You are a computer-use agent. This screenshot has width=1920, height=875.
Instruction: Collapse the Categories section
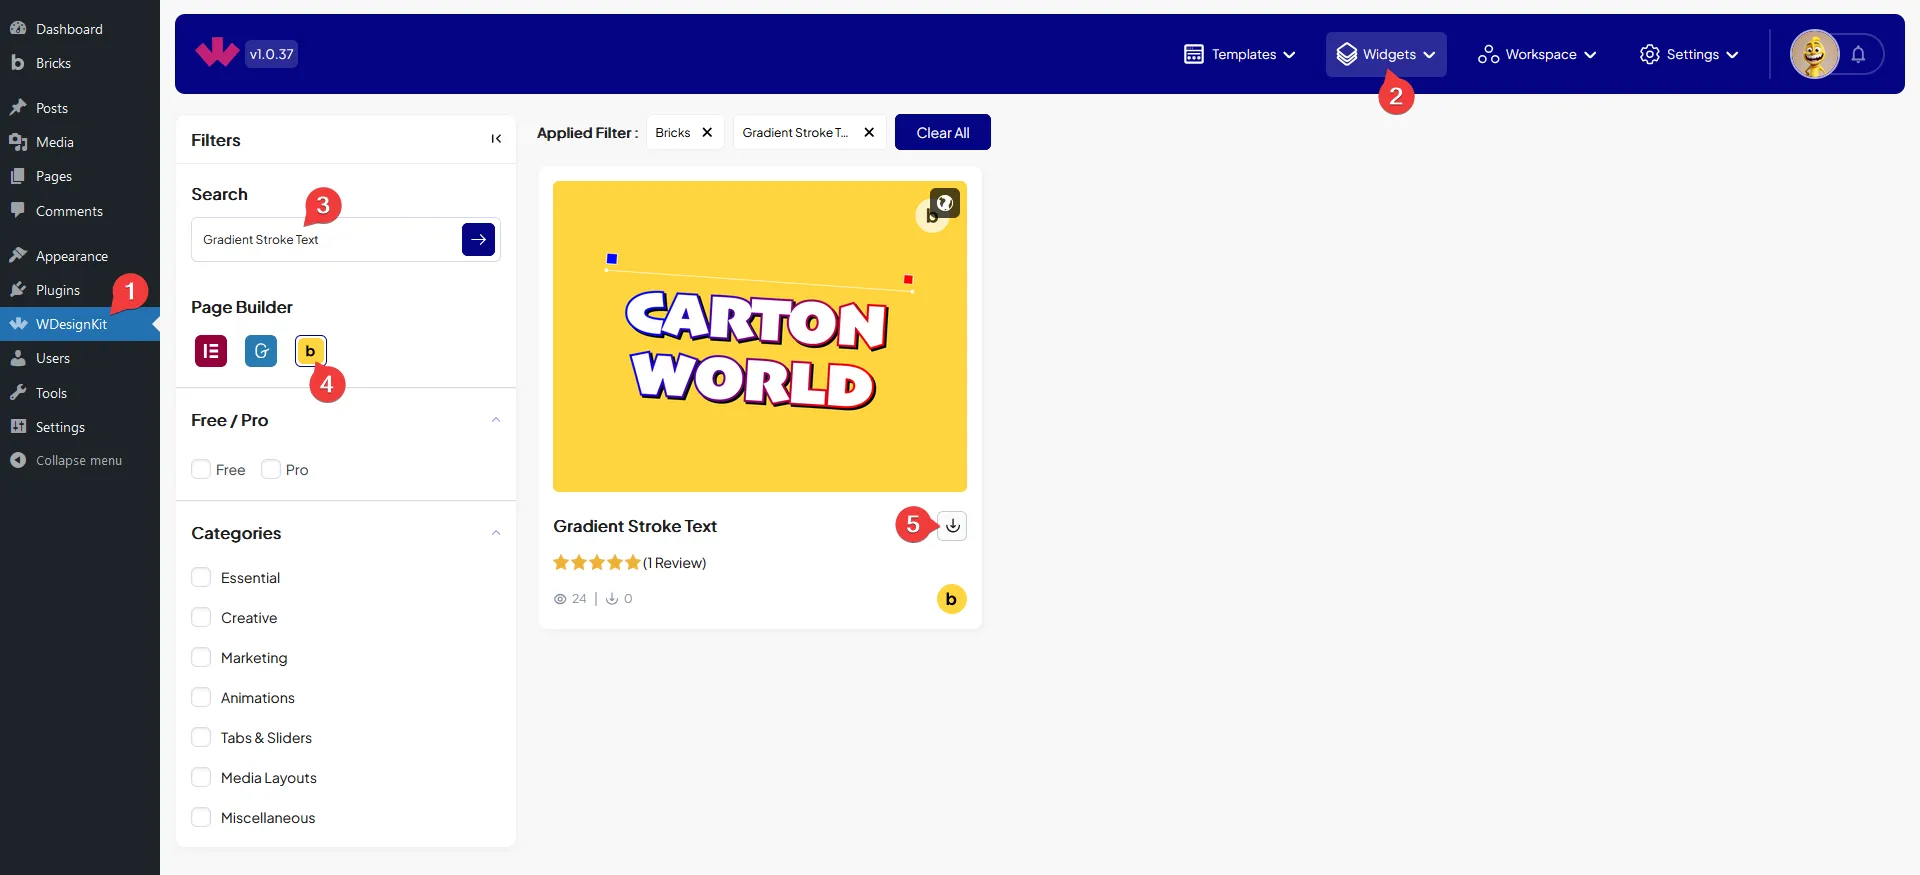click(496, 533)
